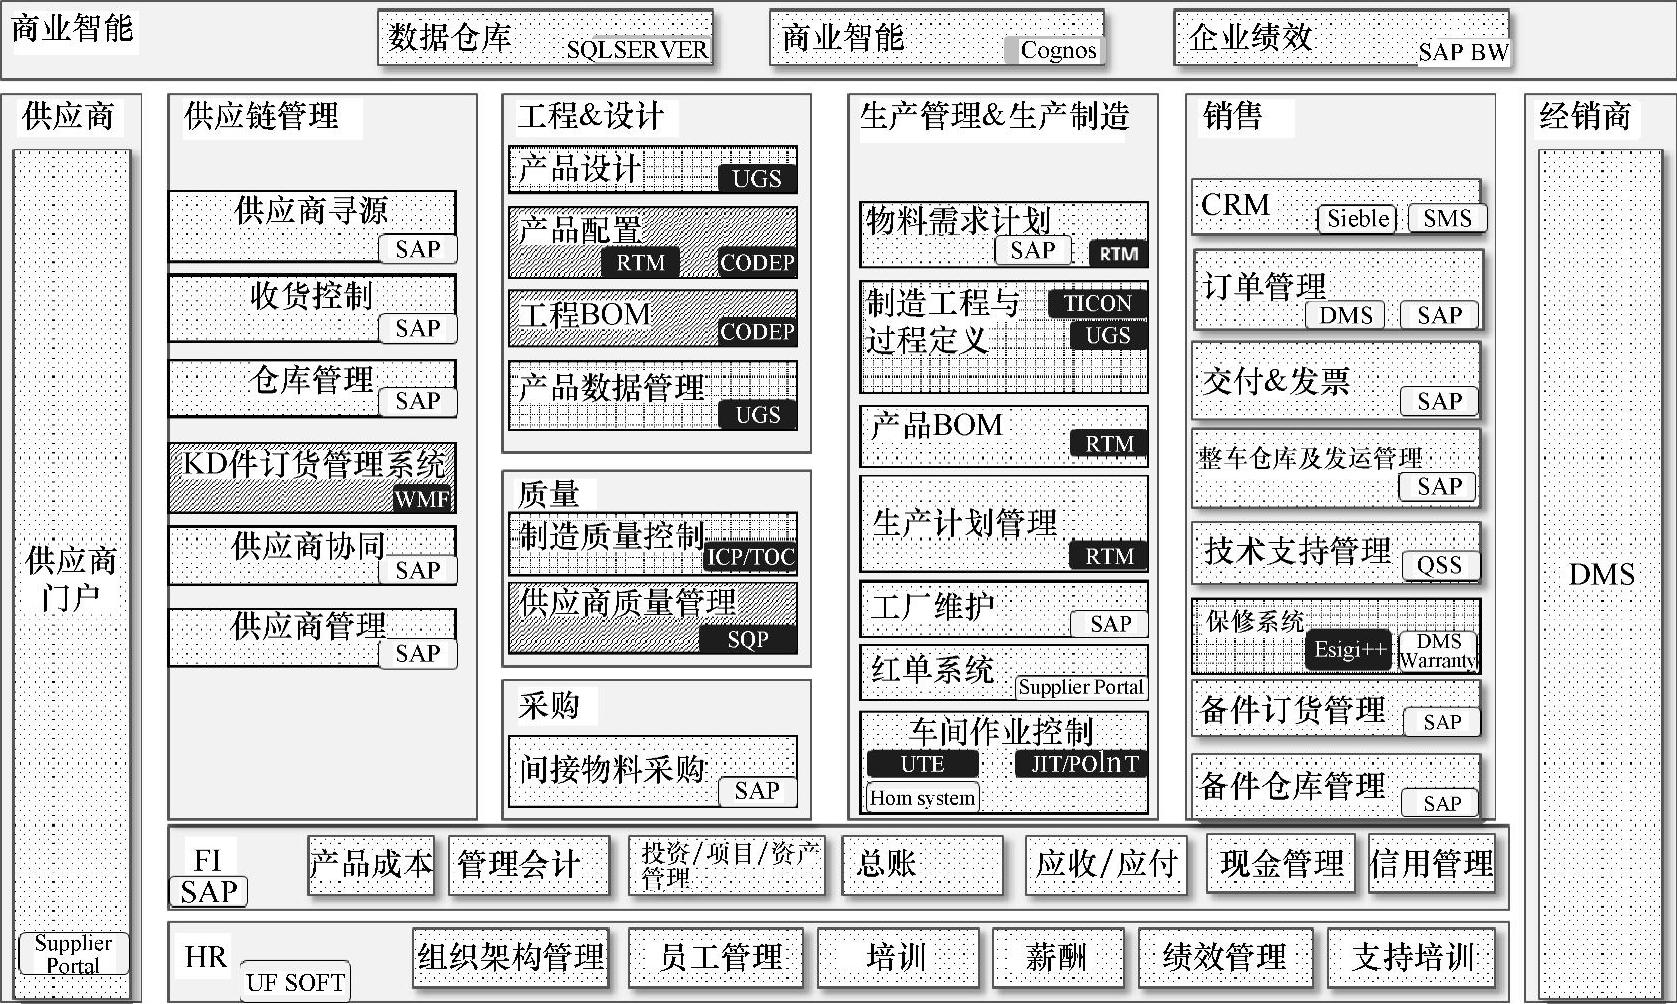Viewport: 1677px width, 1004px height.
Task: Select the 产品BOM box
Action: [x=1004, y=436]
